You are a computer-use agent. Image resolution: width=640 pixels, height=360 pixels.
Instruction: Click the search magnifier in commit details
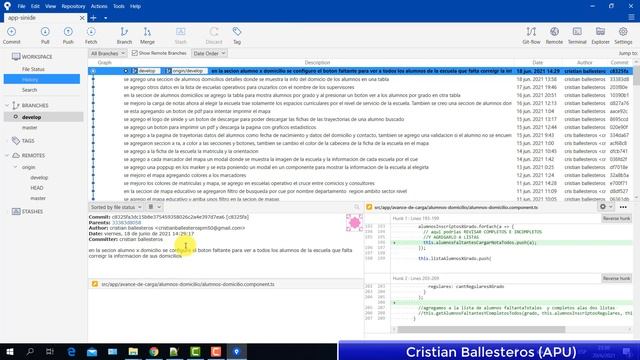point(357,207)
